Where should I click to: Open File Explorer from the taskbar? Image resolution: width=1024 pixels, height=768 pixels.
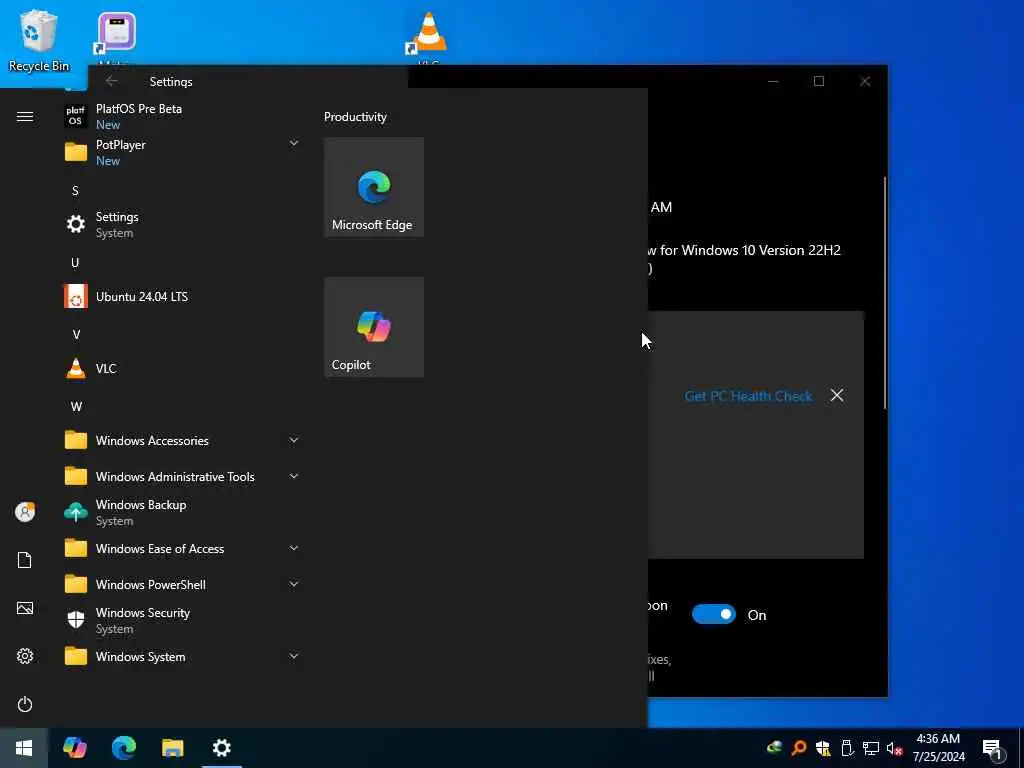pyautogui.click(x=172, y=747)
